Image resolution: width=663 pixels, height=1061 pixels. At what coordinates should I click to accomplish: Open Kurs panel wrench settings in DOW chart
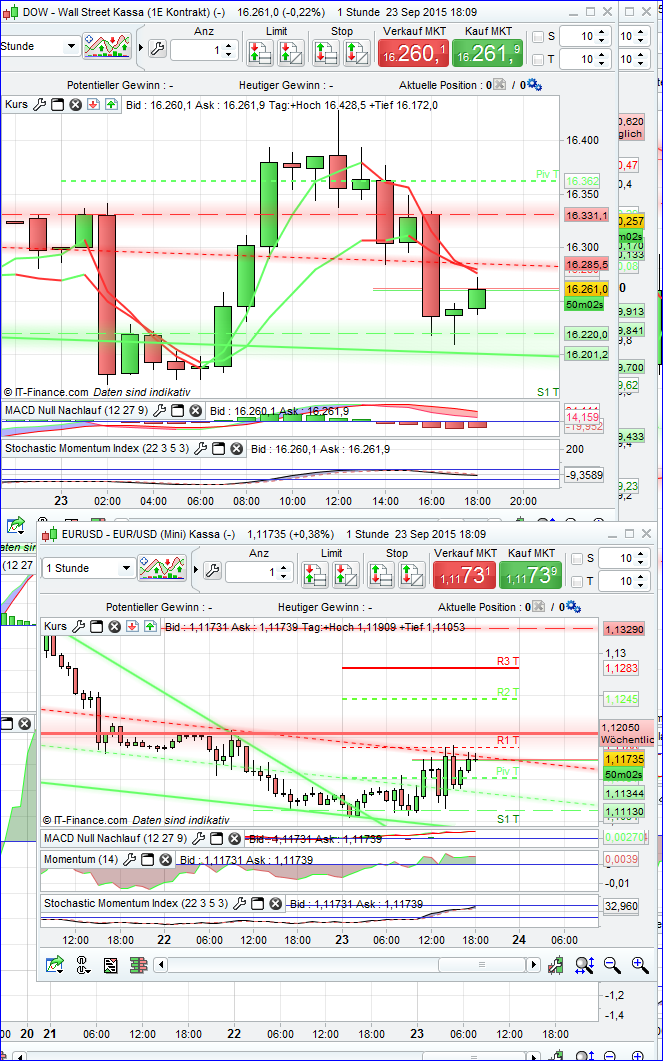[x=39, y=104]
